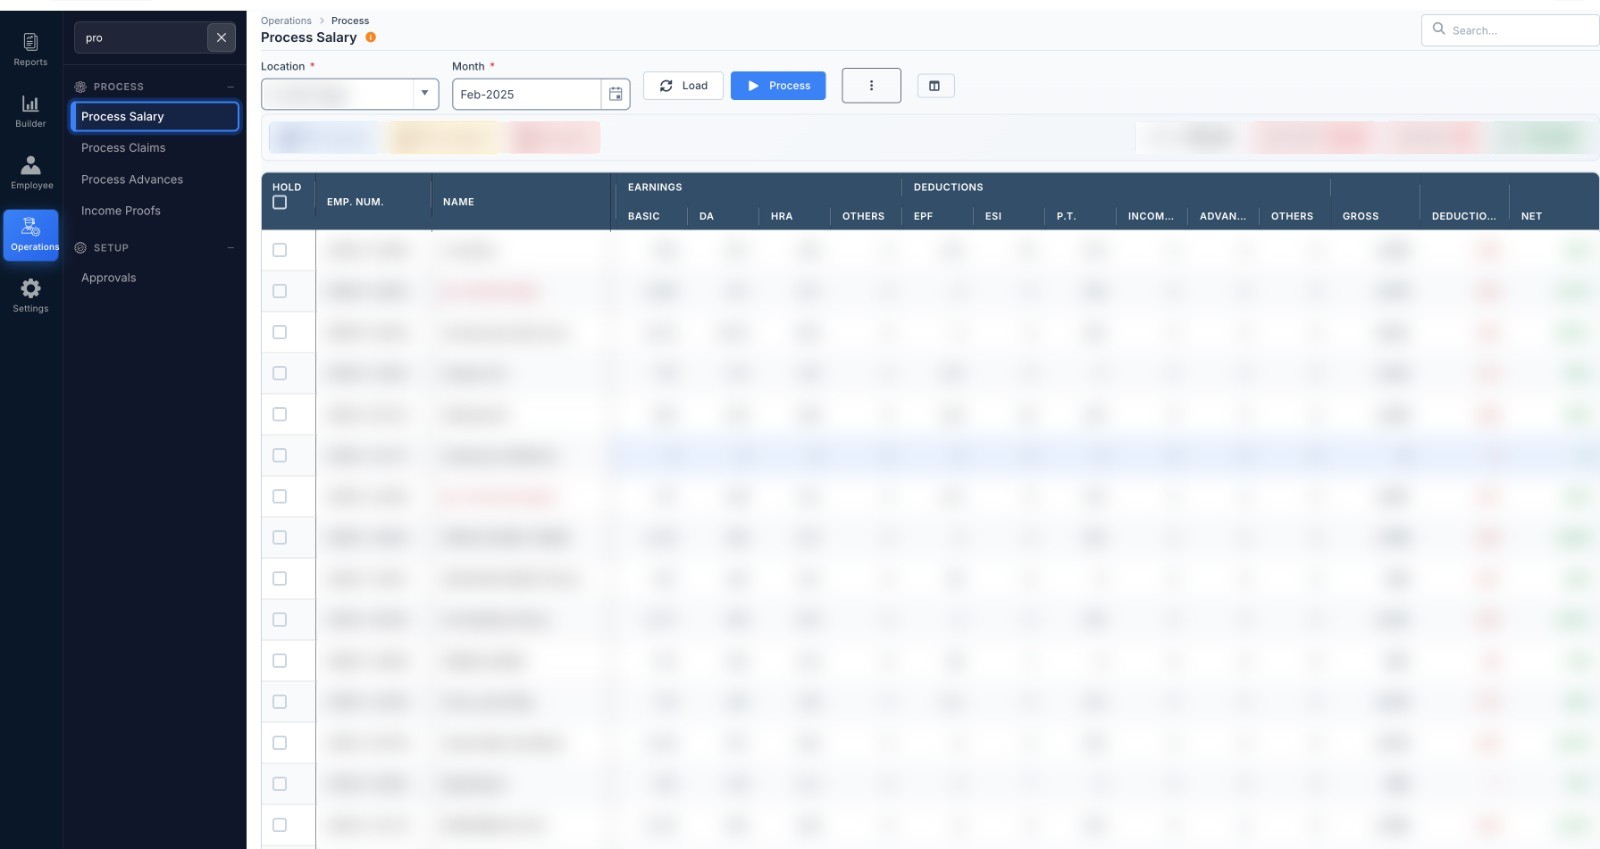Toggle the HOLD select-all checkbox in header
Screen dimensions: 1600x849
pos(280,203)
